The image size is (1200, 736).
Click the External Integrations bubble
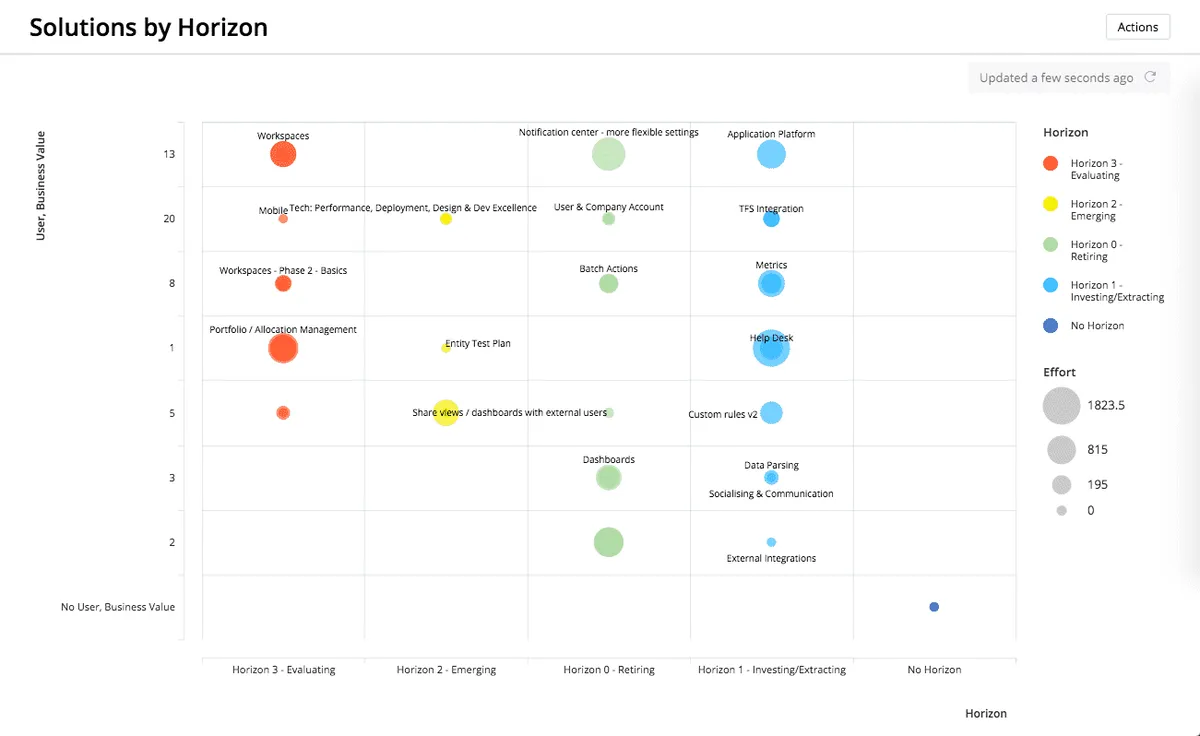coord(771,542)
